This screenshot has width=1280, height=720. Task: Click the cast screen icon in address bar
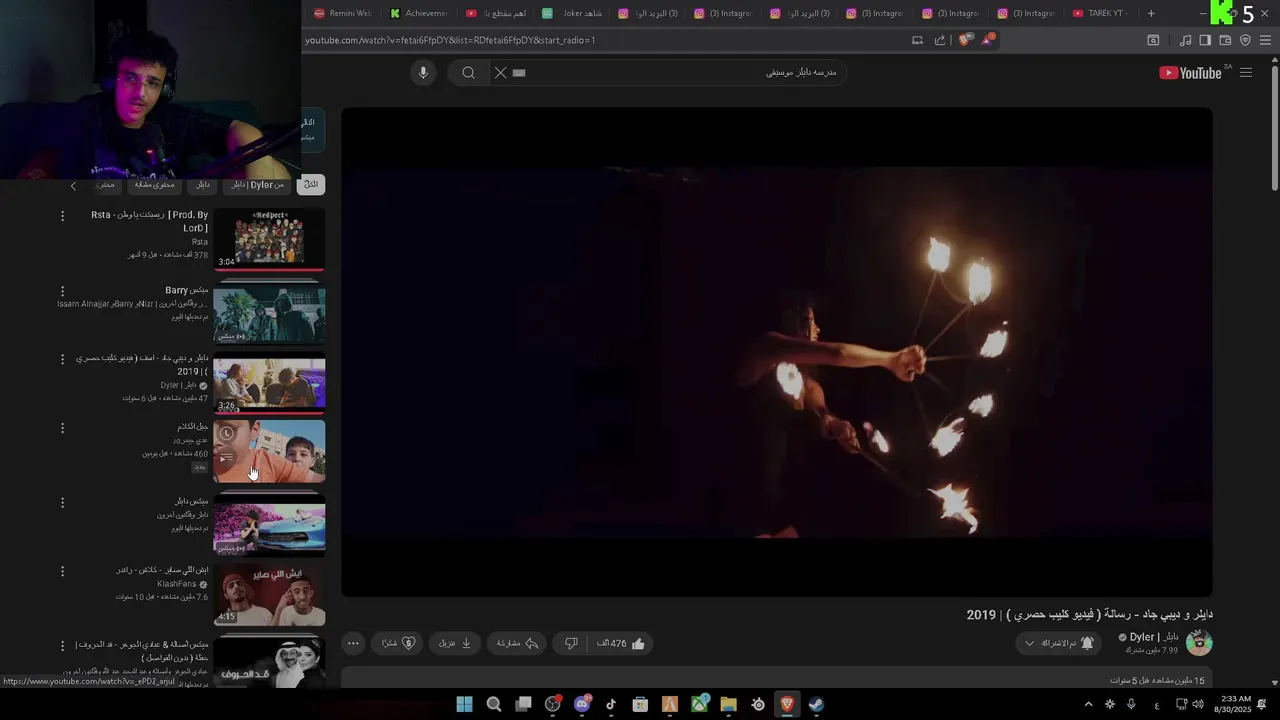pyautogui.click(x=917, y=40)
